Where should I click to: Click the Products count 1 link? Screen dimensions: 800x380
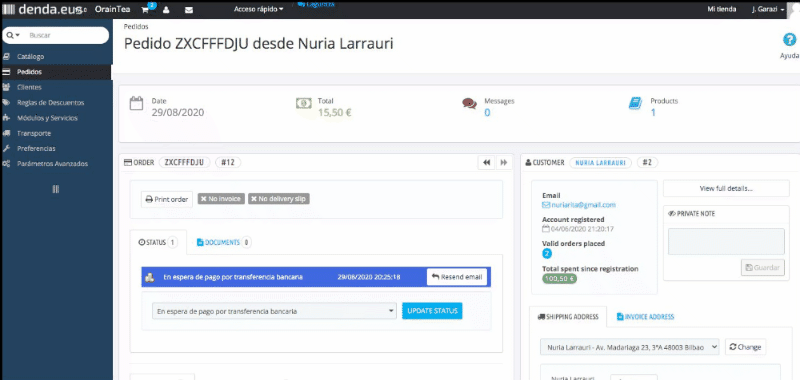pyautogui.click(x=653, y=113)
